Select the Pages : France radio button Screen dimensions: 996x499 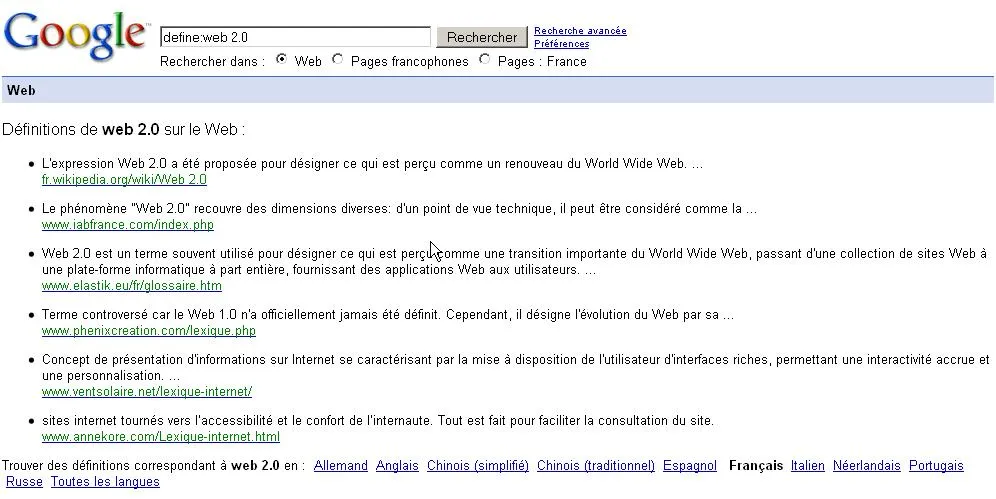point(485,59)
